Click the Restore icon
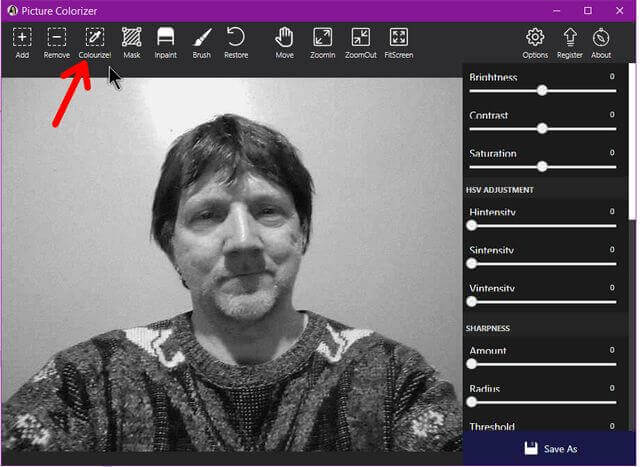The width and height of the screenshot is (640, 467). coord(236,38)
